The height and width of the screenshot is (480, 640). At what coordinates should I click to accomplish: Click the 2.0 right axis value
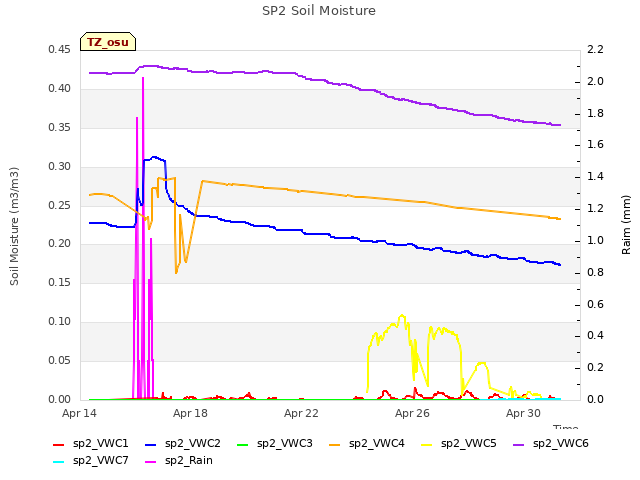pyautogui.click(x=595, y=82)
